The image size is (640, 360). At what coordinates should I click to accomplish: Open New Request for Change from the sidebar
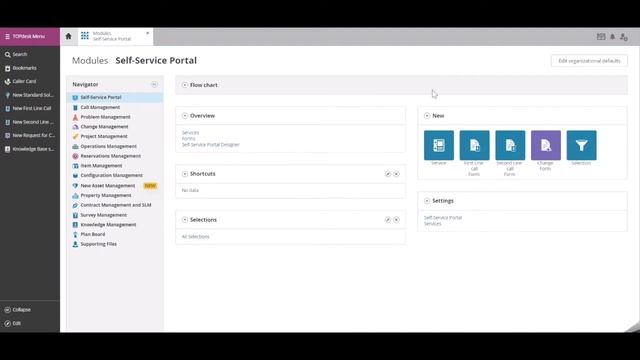30,136
